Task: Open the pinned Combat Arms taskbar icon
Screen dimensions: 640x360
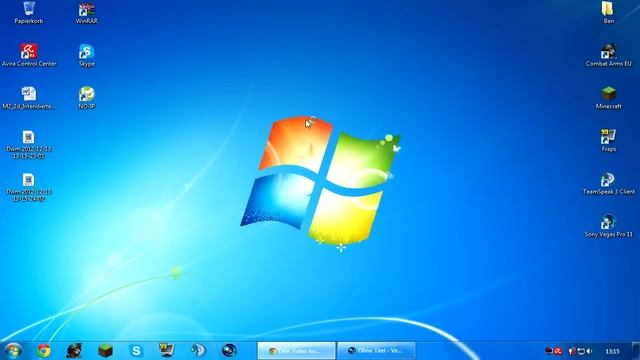Action: [x=74, y=351]
